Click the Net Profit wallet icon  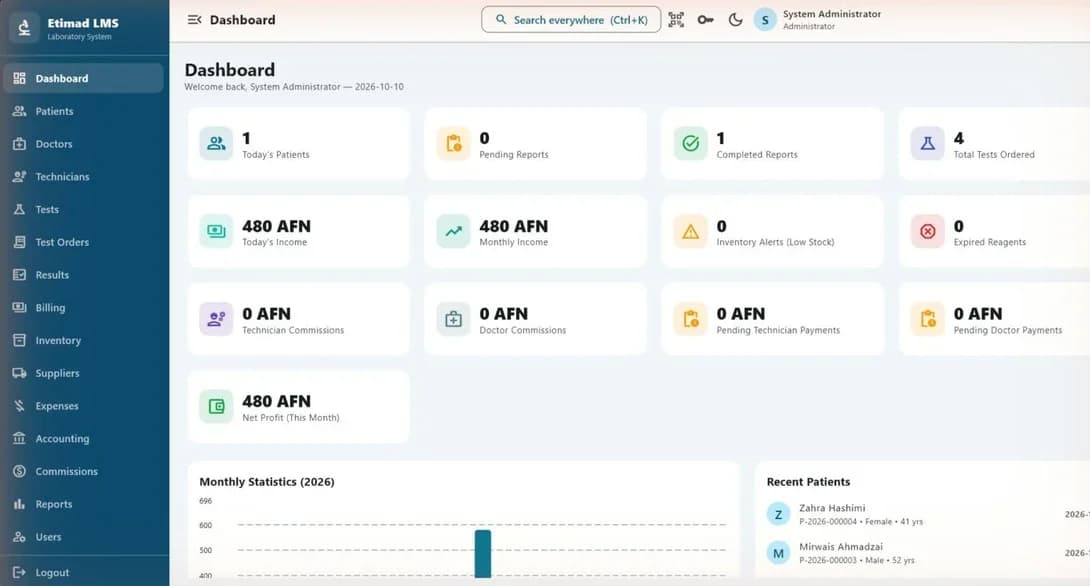[216, 407]
